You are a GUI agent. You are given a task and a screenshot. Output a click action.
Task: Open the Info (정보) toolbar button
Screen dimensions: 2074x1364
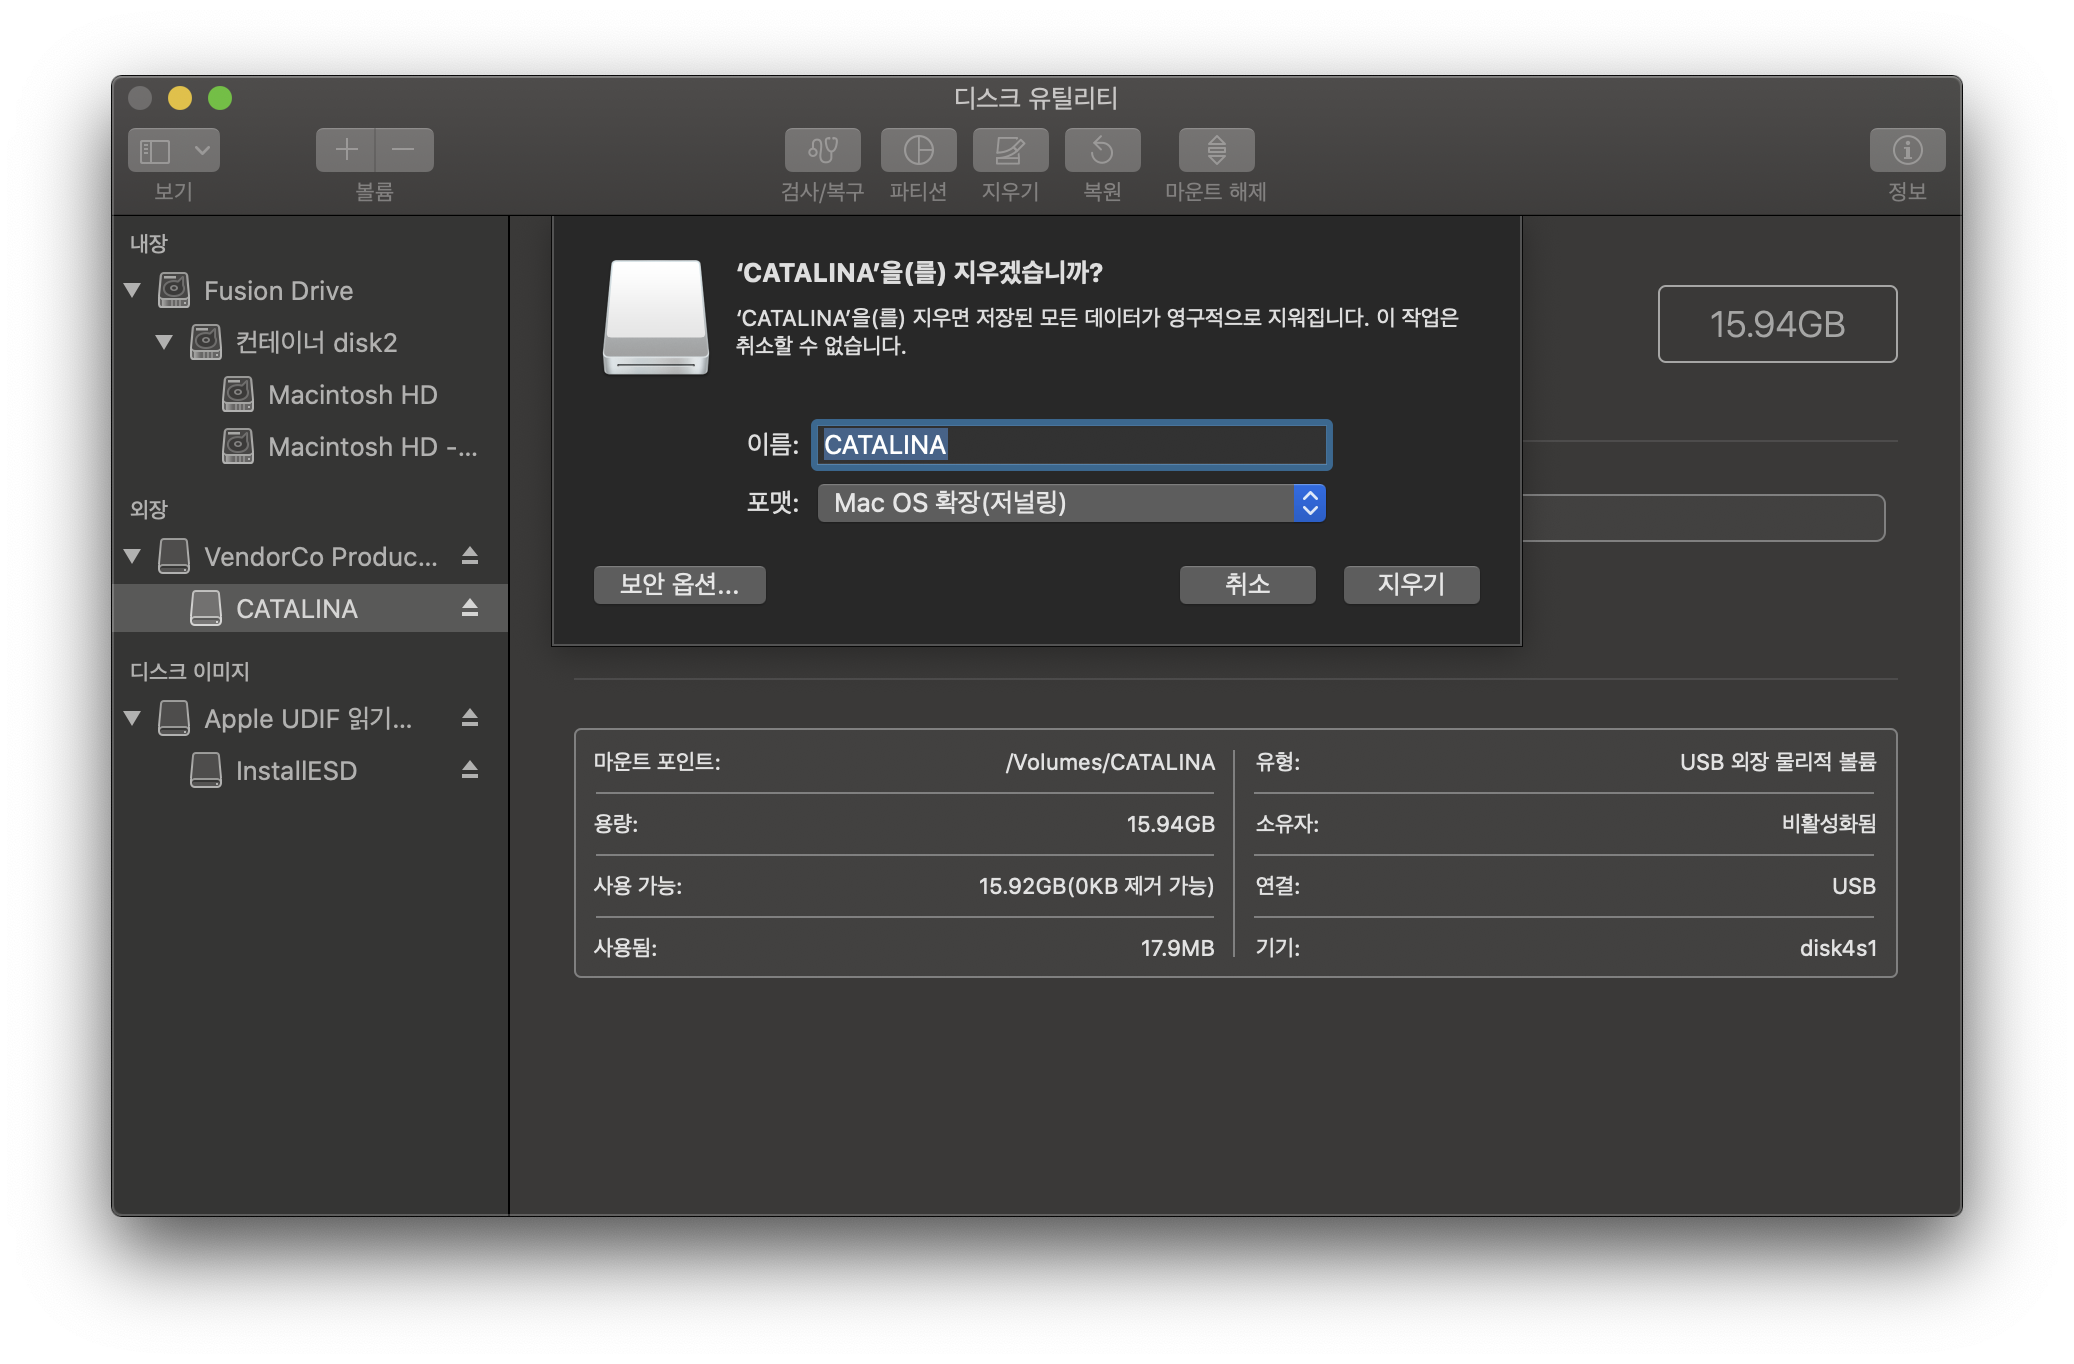pyautogui.click(x=1907, y=150)
